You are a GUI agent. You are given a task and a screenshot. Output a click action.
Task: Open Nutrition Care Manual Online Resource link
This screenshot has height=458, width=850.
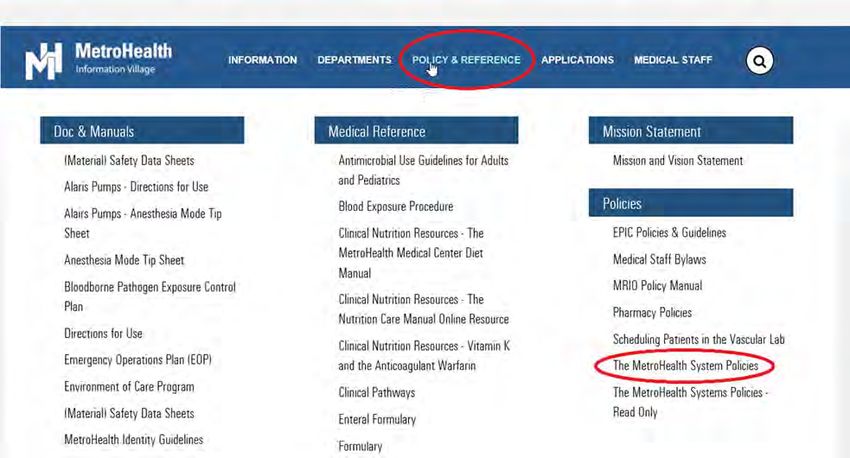(423, 309)
